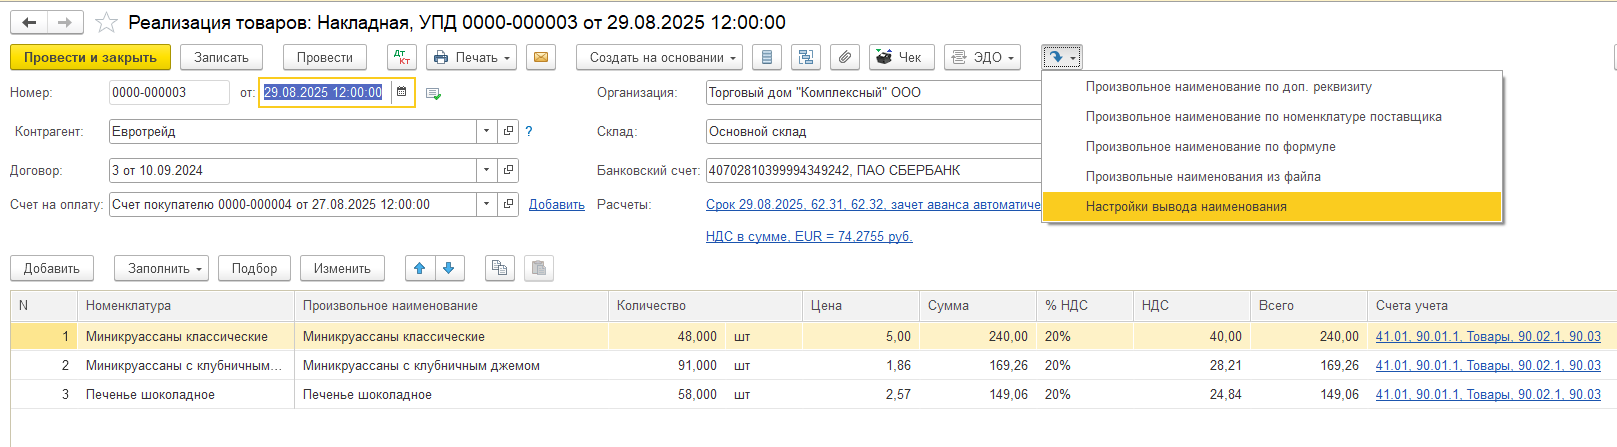Expand Контрагент dropdown list
The image size is (1617, 447).
(486, 131)
